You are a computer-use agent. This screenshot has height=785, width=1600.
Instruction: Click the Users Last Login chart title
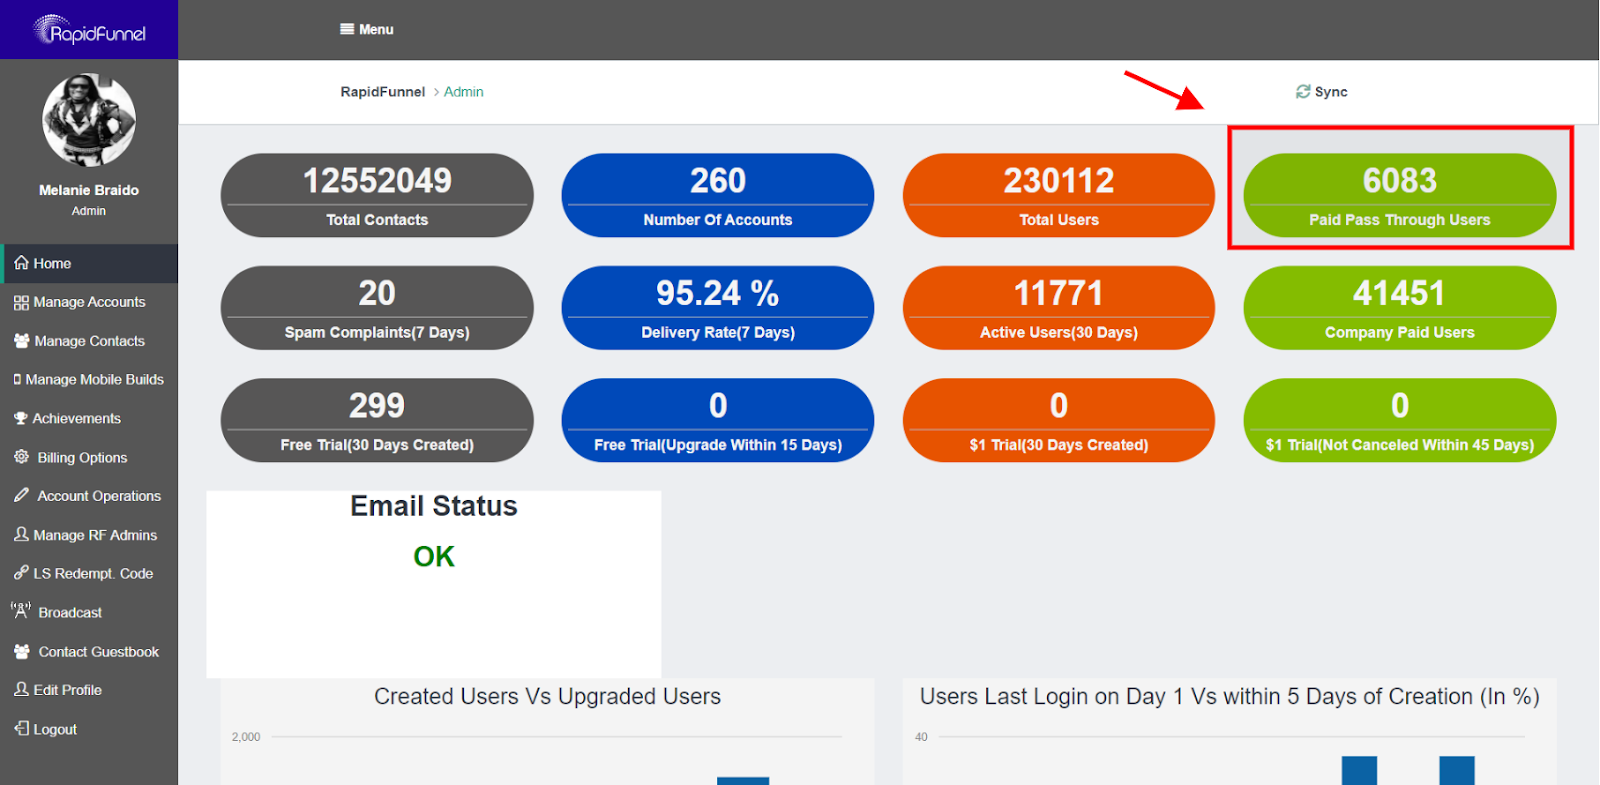coord(1230,697)
